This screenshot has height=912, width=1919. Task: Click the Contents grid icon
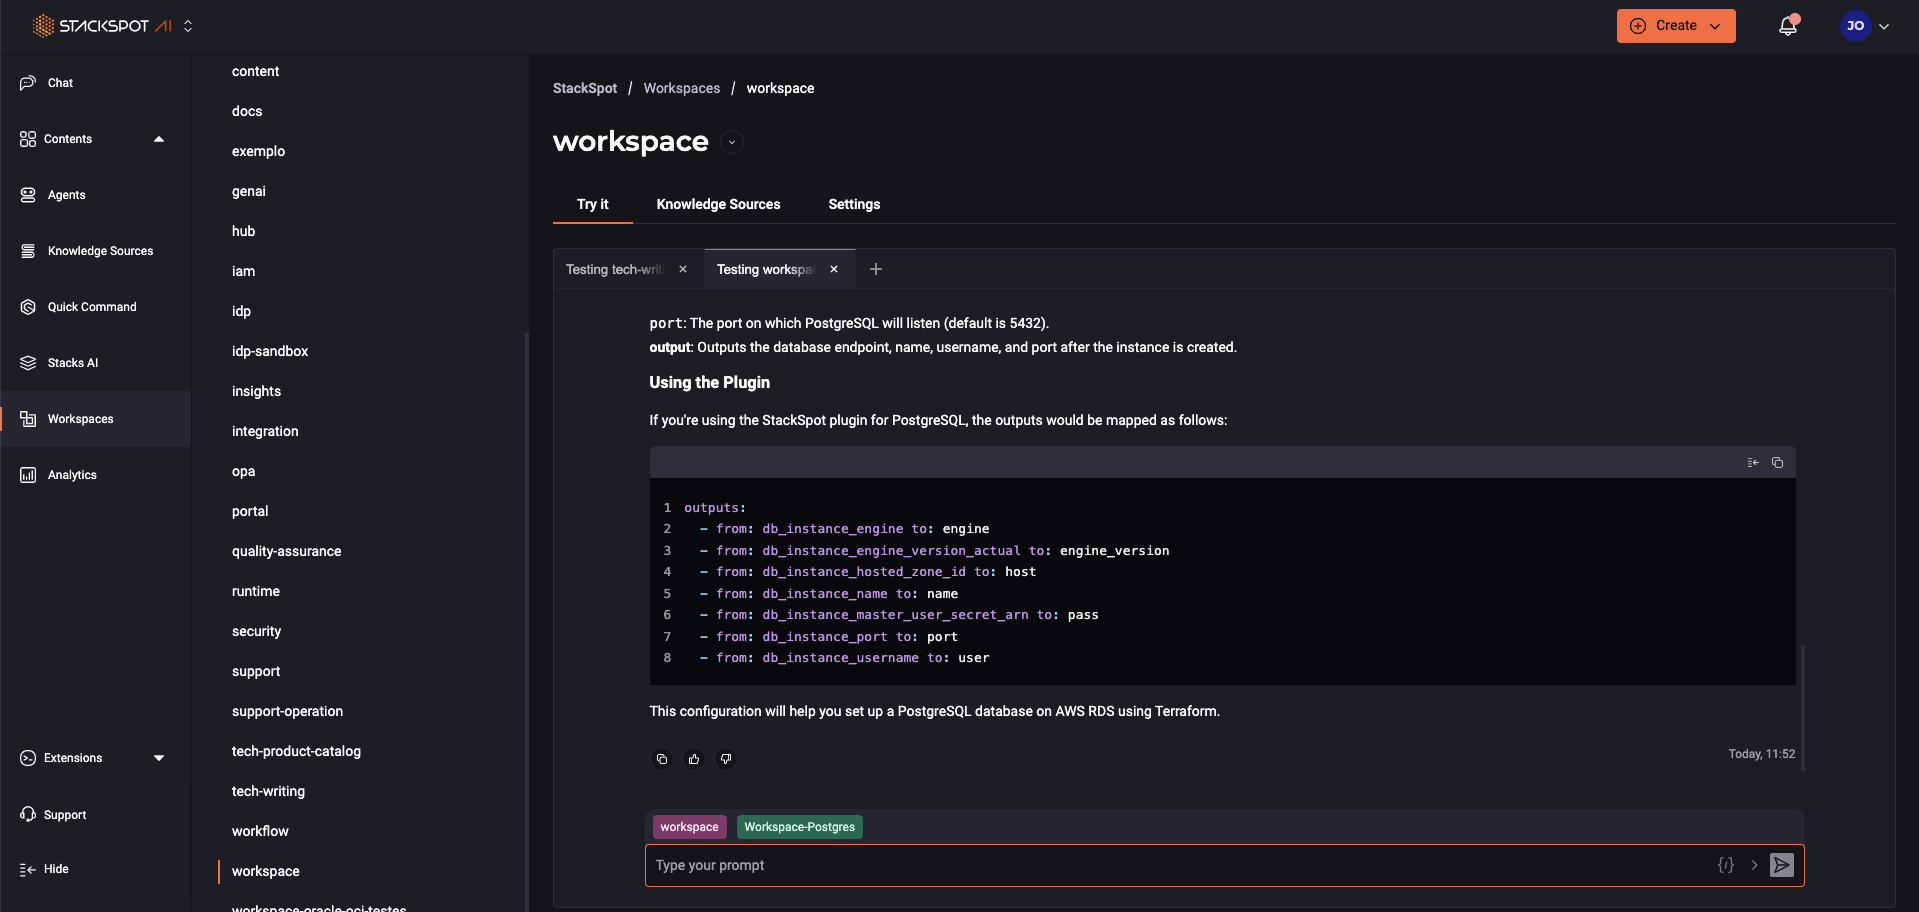click(x=28, y=139)
